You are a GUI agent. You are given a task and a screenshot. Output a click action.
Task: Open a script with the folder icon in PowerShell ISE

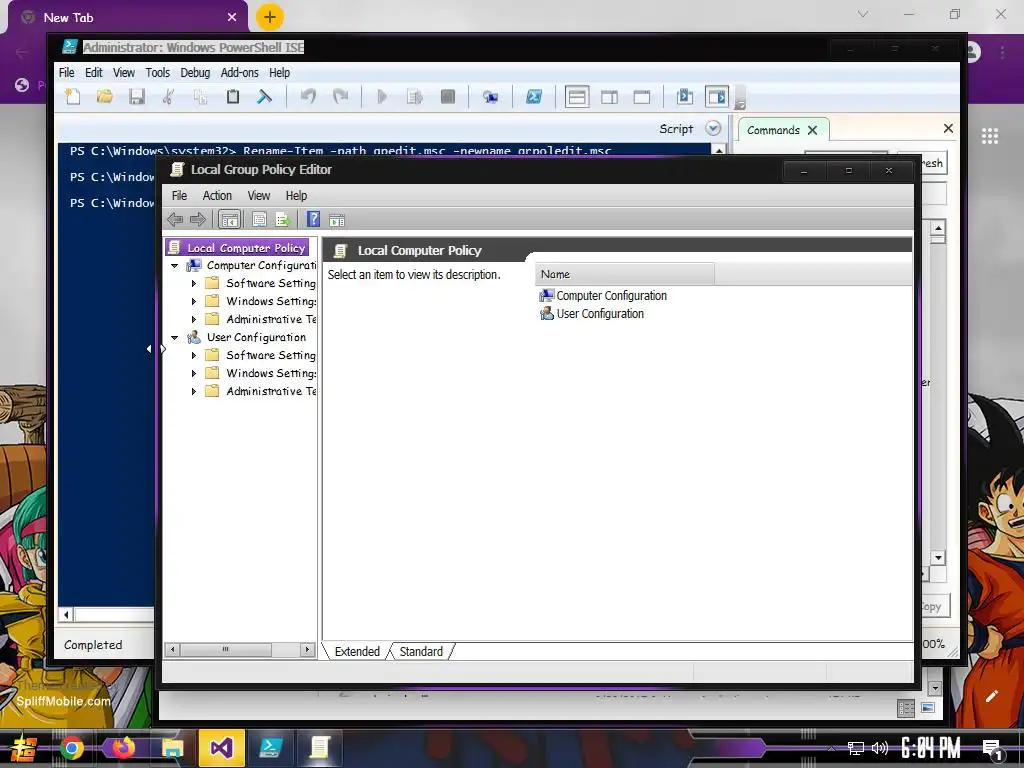[x=104, y=97]
